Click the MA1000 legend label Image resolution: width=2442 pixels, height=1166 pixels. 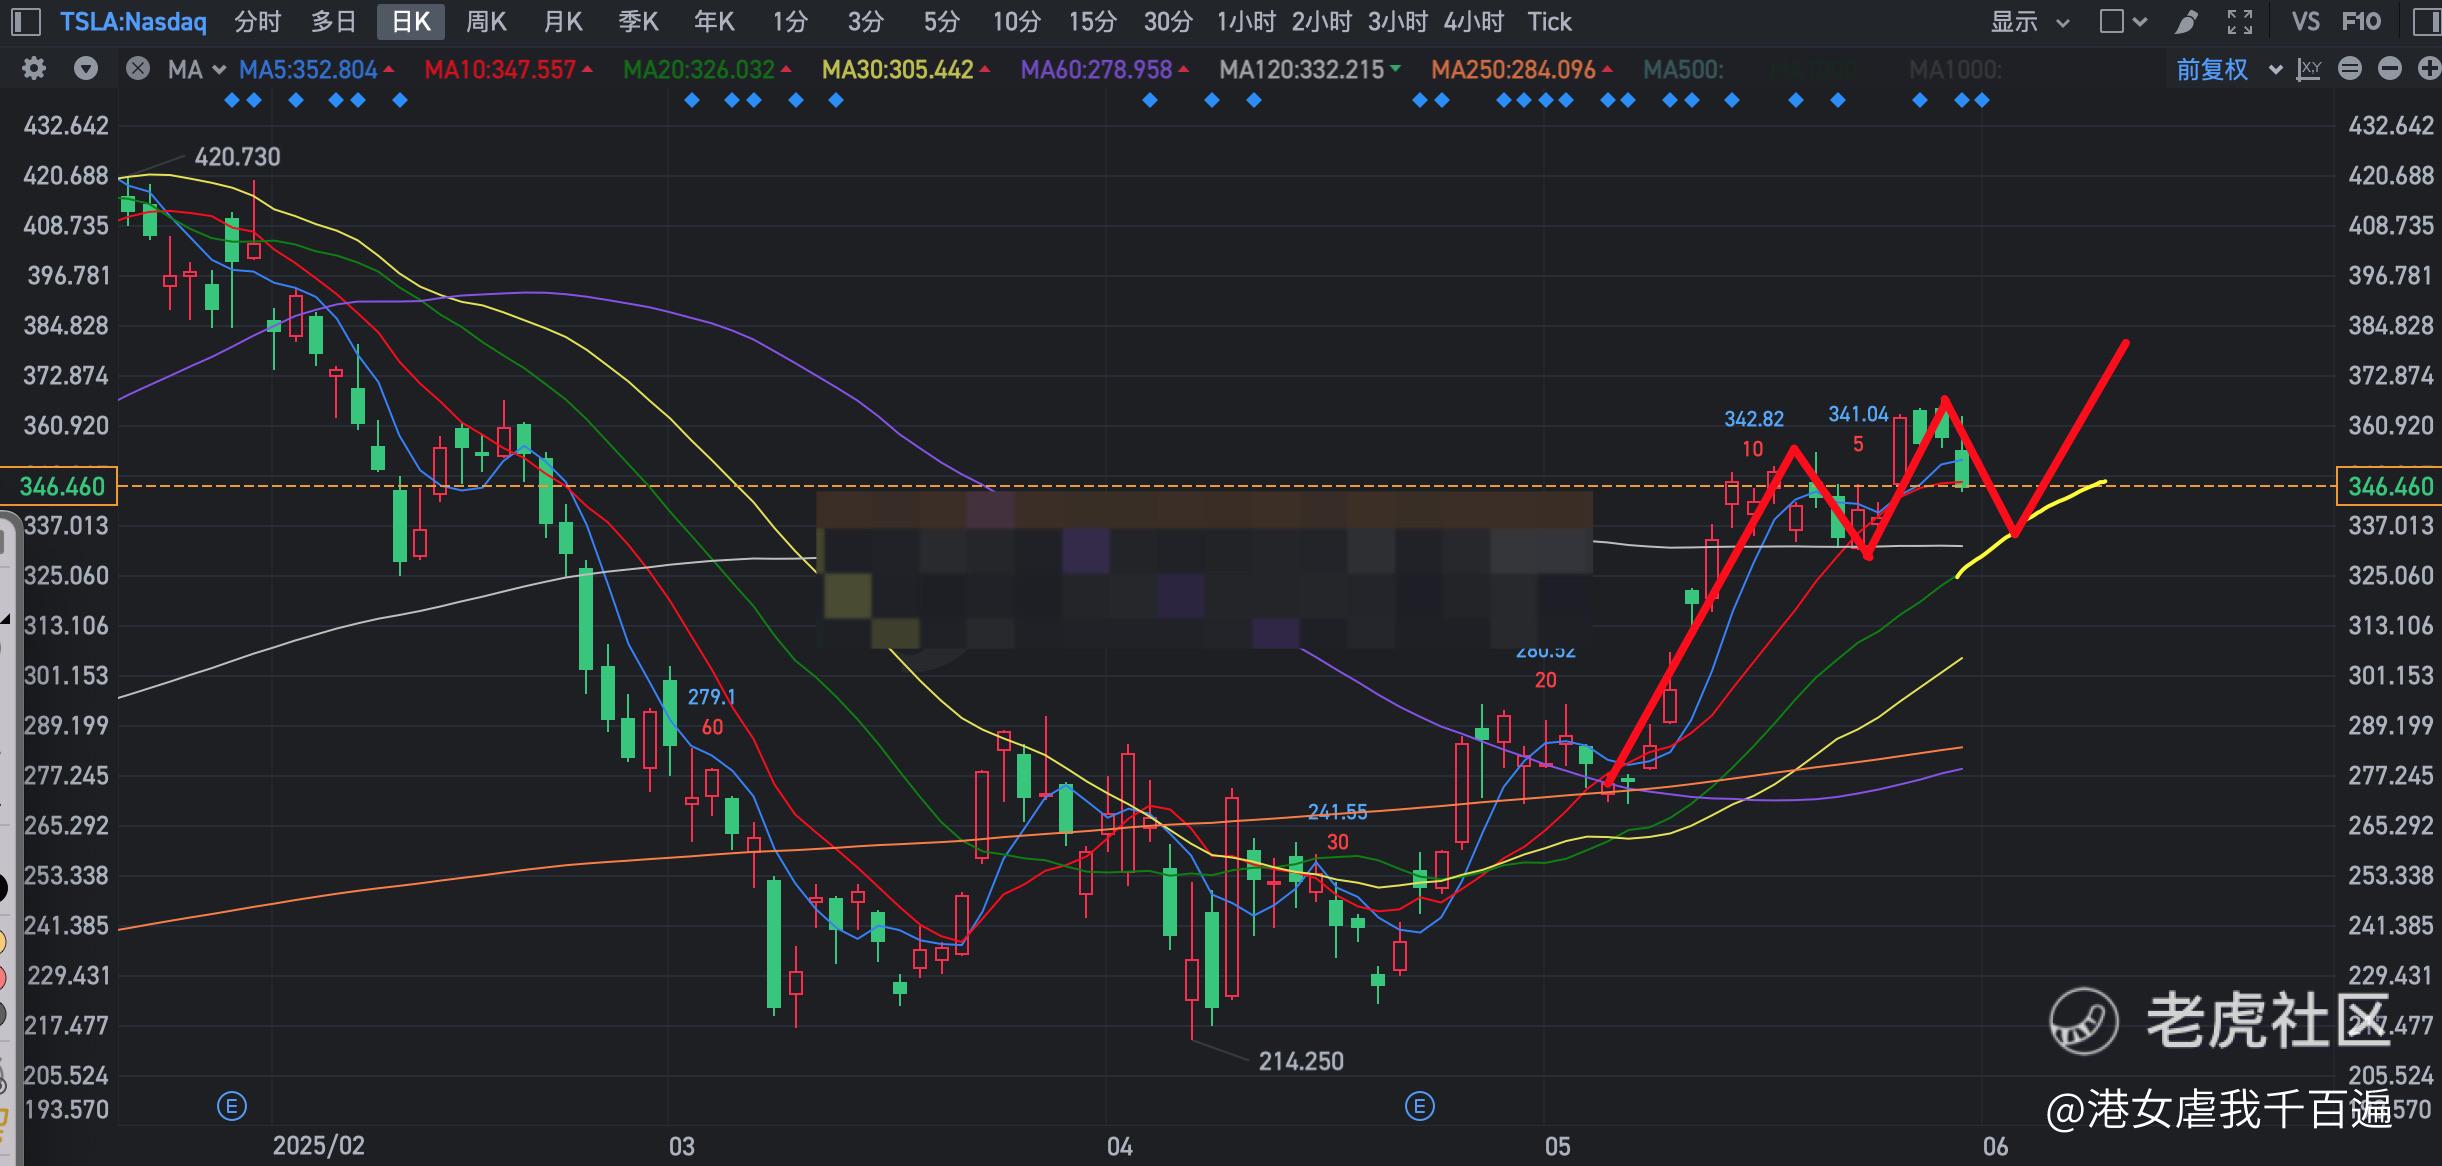click(1955, 69)
